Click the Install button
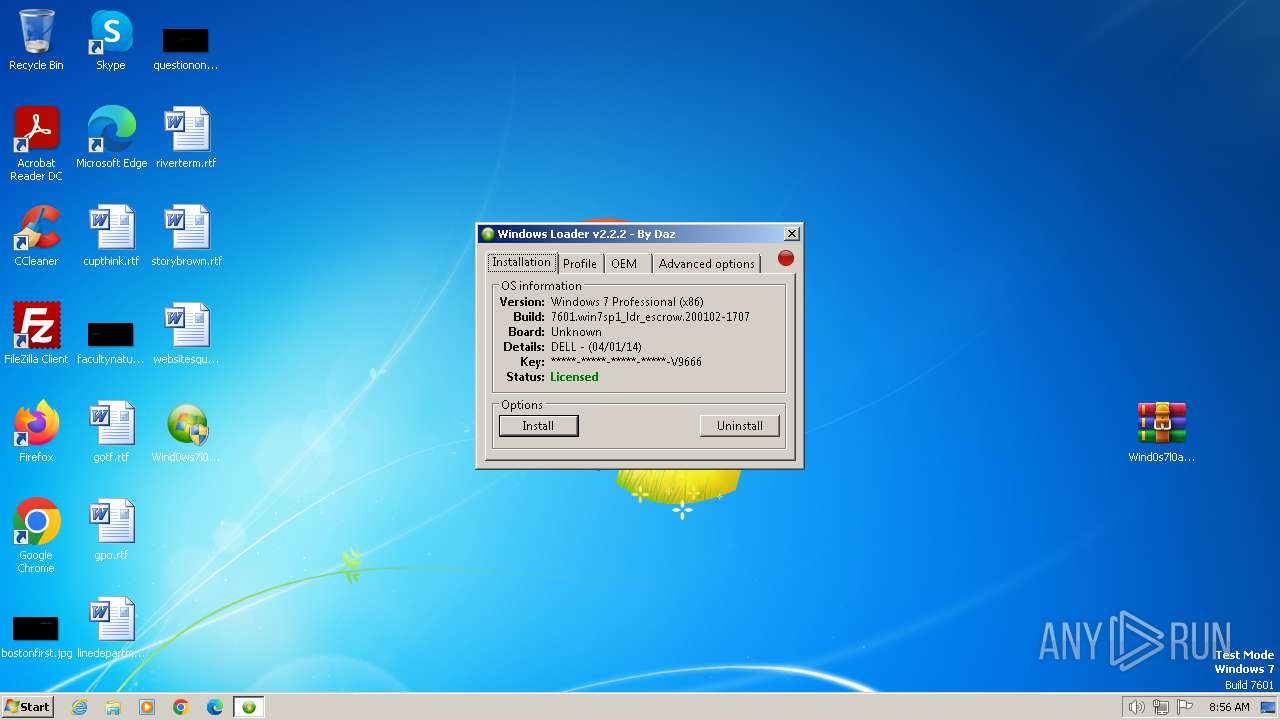 (538, 426)
